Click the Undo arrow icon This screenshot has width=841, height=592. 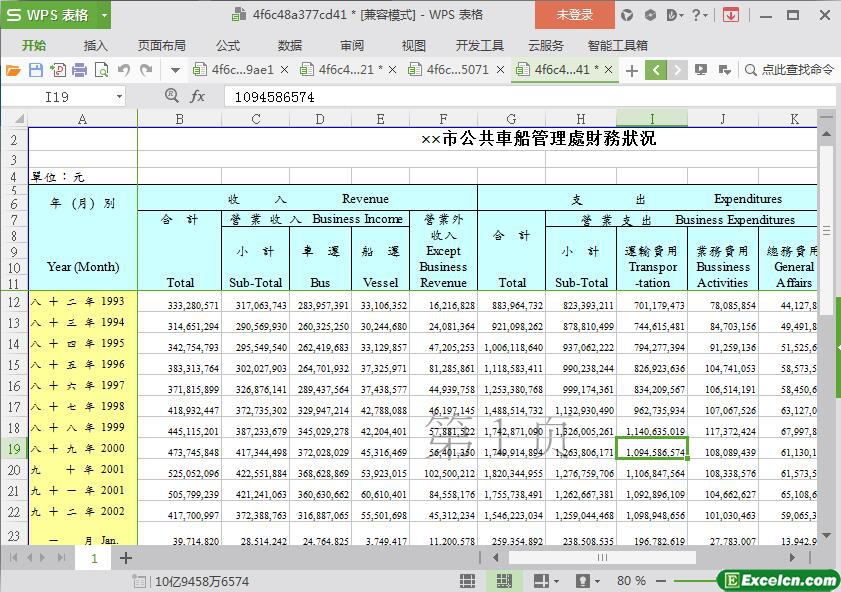[124, 70]
